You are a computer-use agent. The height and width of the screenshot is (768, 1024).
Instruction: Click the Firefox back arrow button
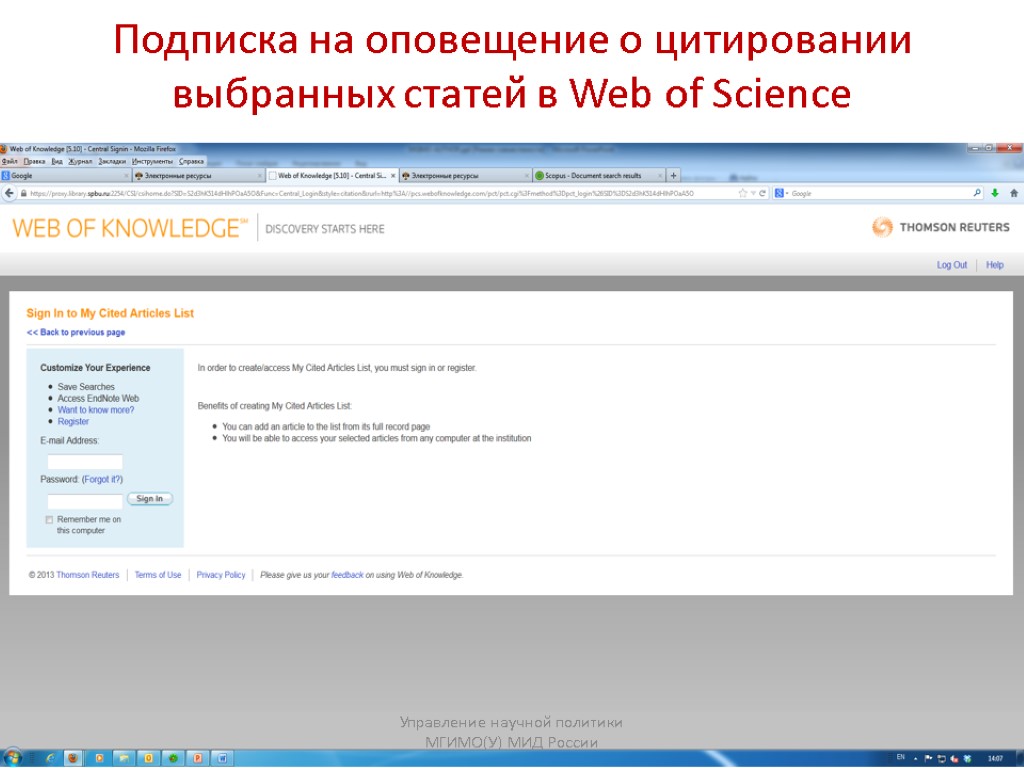point(9,193)
